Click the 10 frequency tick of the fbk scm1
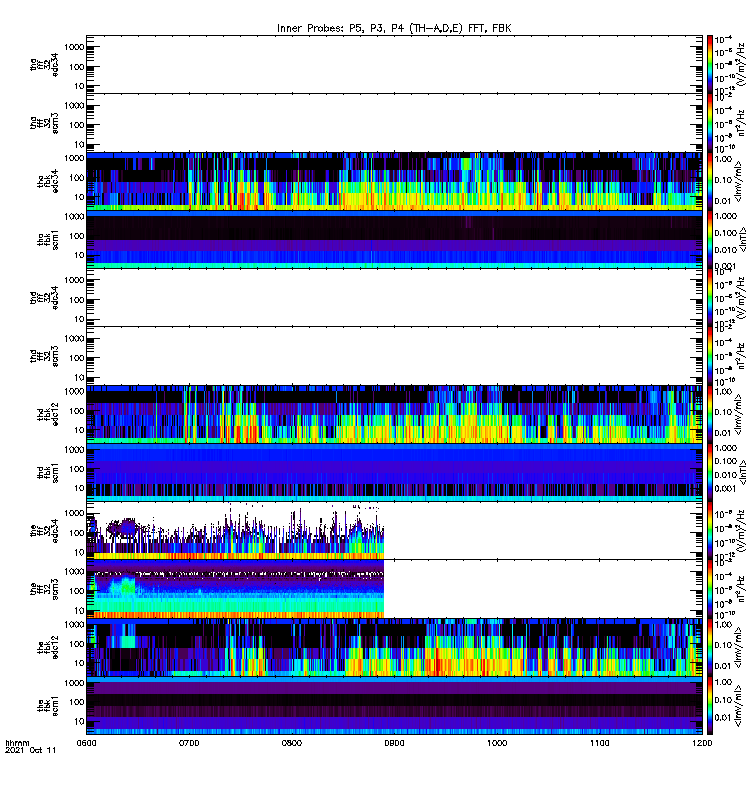Image resolution: width=750 pixels, height=800 pixels. [x=79, y=721]
